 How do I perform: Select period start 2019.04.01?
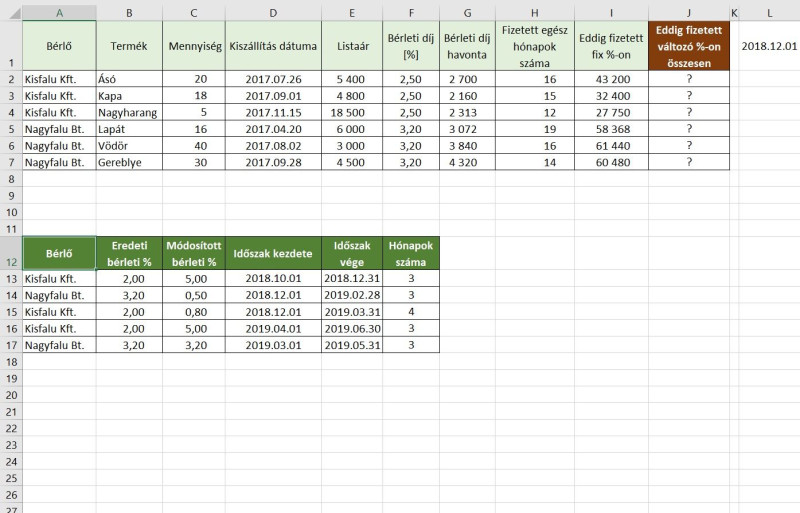[x=273, y=329]
